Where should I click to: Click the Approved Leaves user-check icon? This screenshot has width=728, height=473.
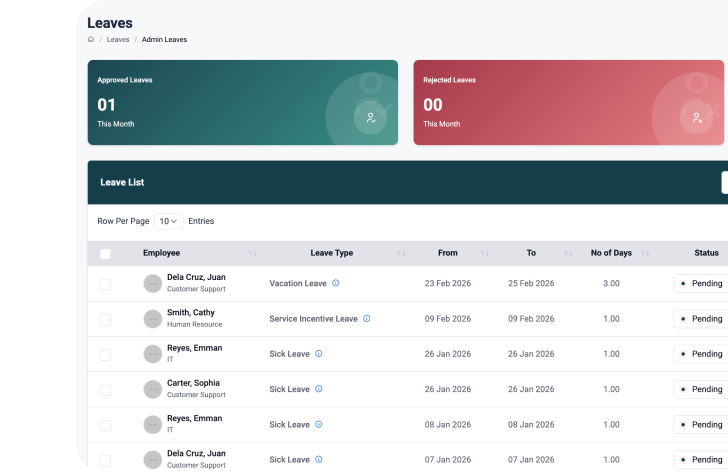point(370,117)
